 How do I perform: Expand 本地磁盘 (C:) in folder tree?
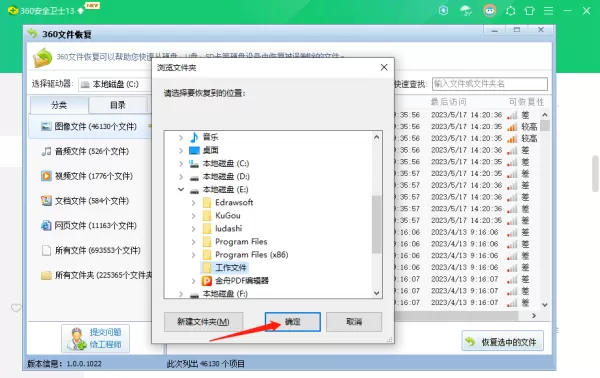coord(181,164)
